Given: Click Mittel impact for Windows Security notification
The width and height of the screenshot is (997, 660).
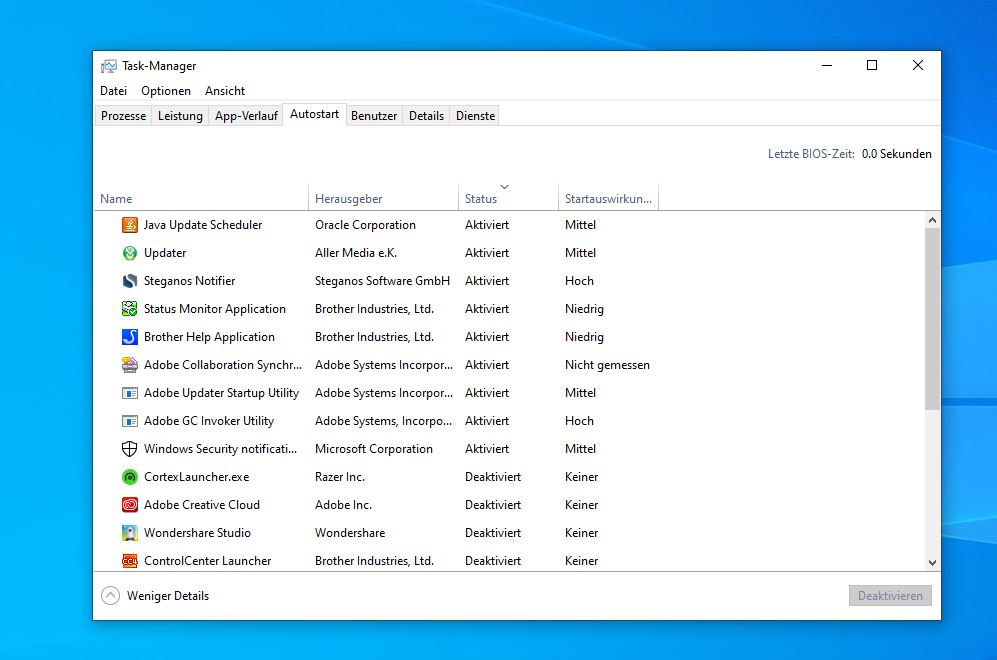Looking at the screenshot, I should [x=581, y=449].
